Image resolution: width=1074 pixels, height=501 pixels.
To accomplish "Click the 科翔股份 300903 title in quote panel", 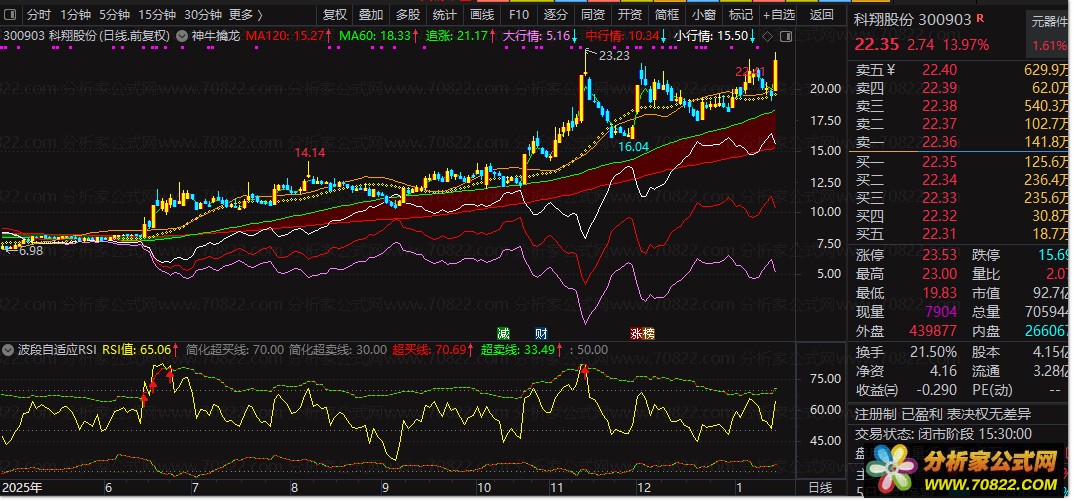I will point(913,20).
